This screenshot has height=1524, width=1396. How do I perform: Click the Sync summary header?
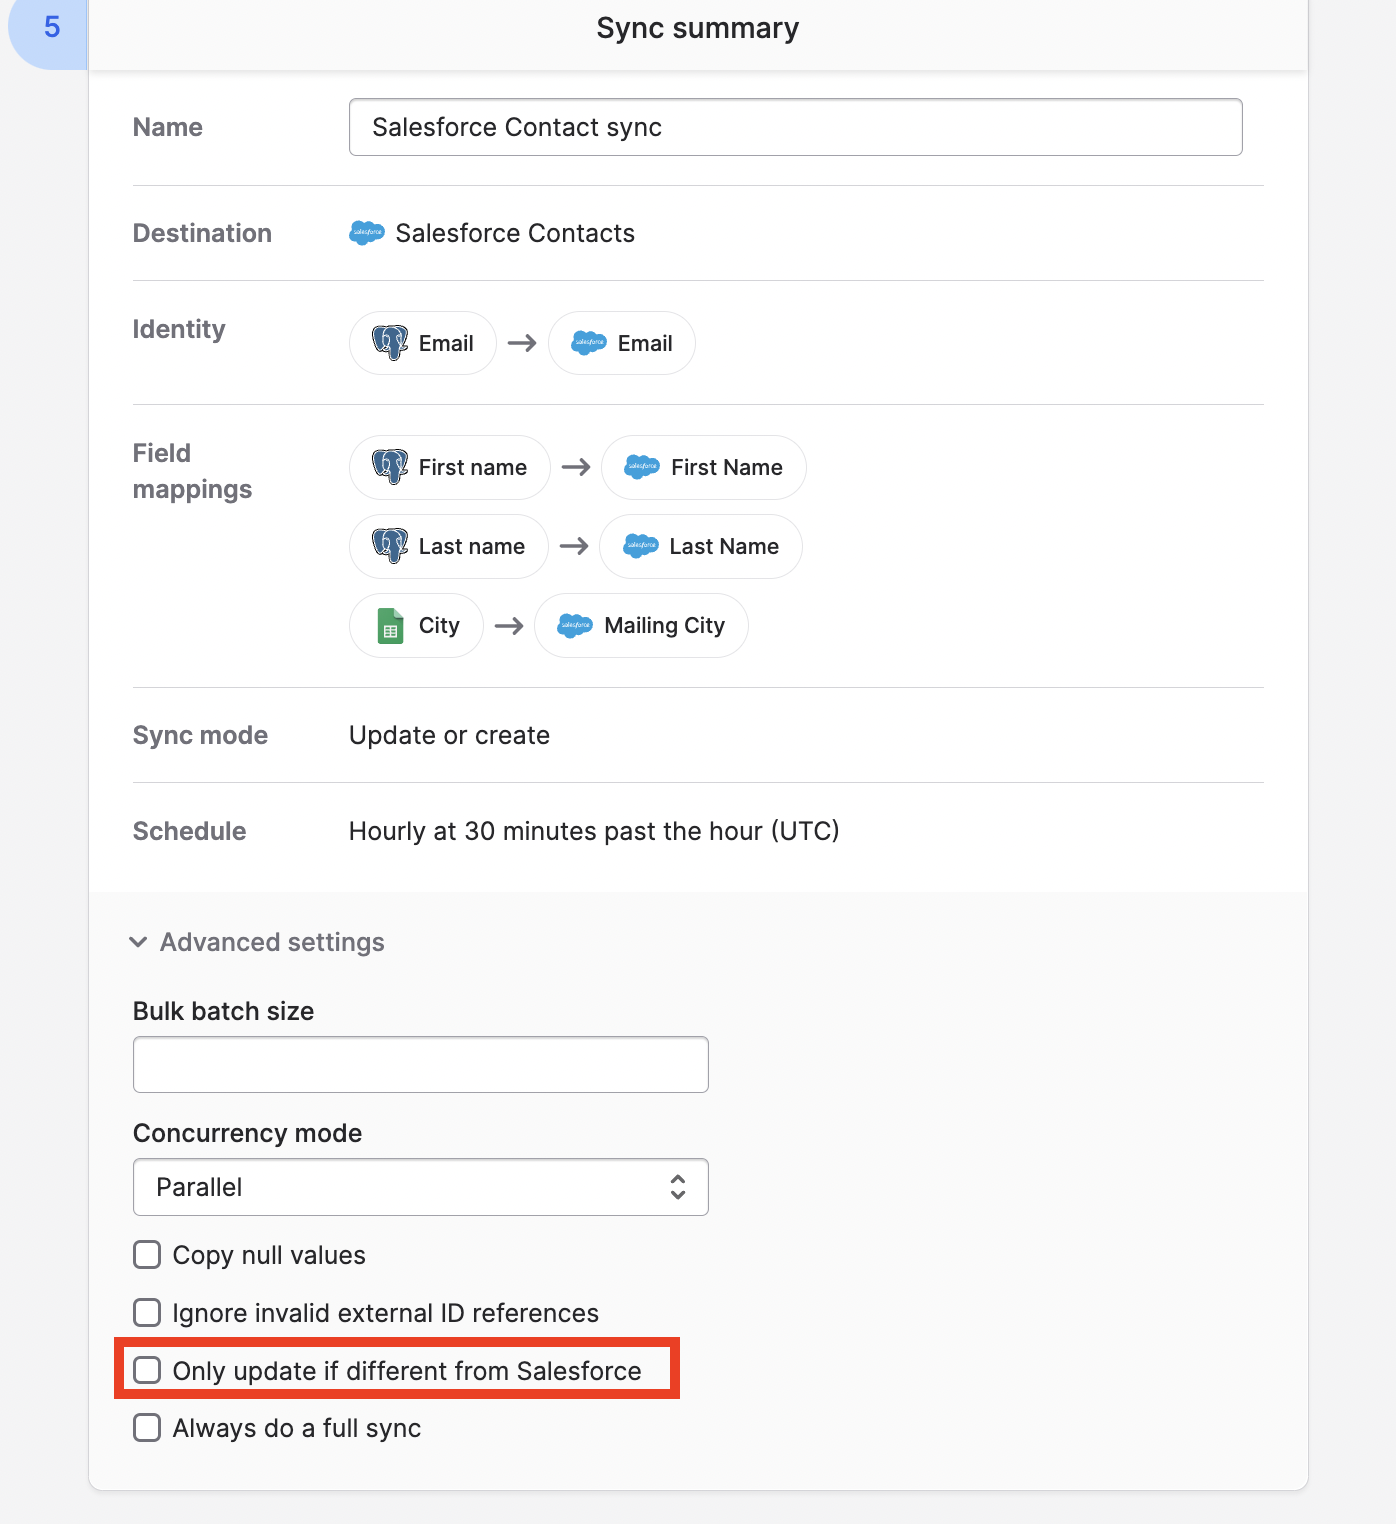pyautogui.click(x=698, y=28)
